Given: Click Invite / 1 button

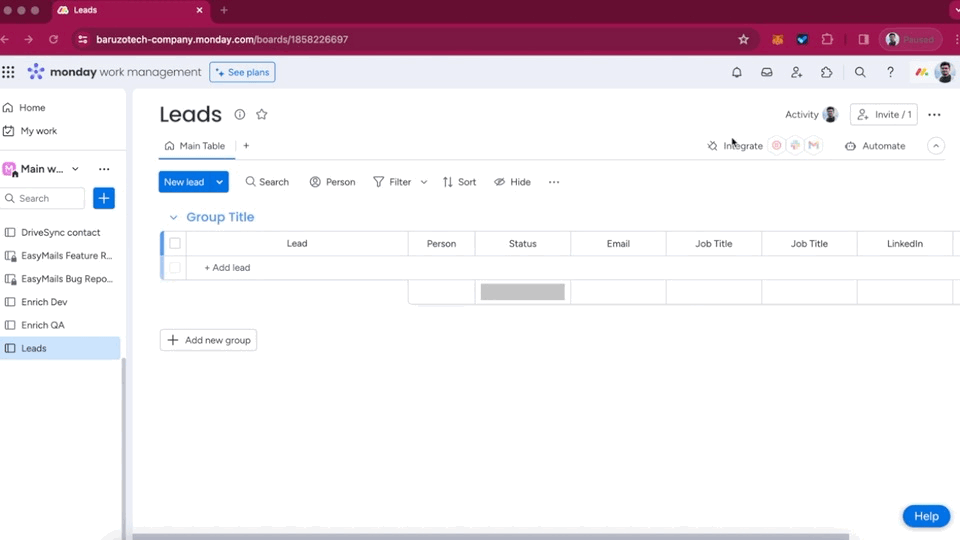Looking at the screenshot, I should [883, 114].
